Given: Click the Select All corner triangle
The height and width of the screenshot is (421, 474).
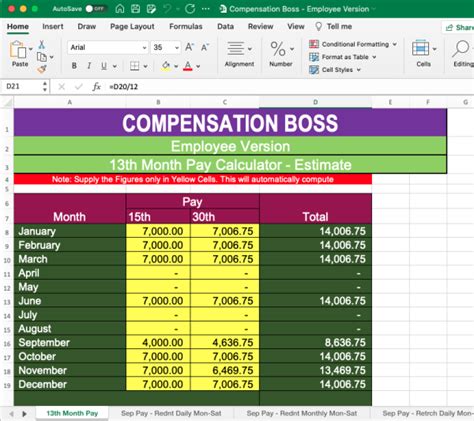Looking at the screenshot, I should (7, 102).
